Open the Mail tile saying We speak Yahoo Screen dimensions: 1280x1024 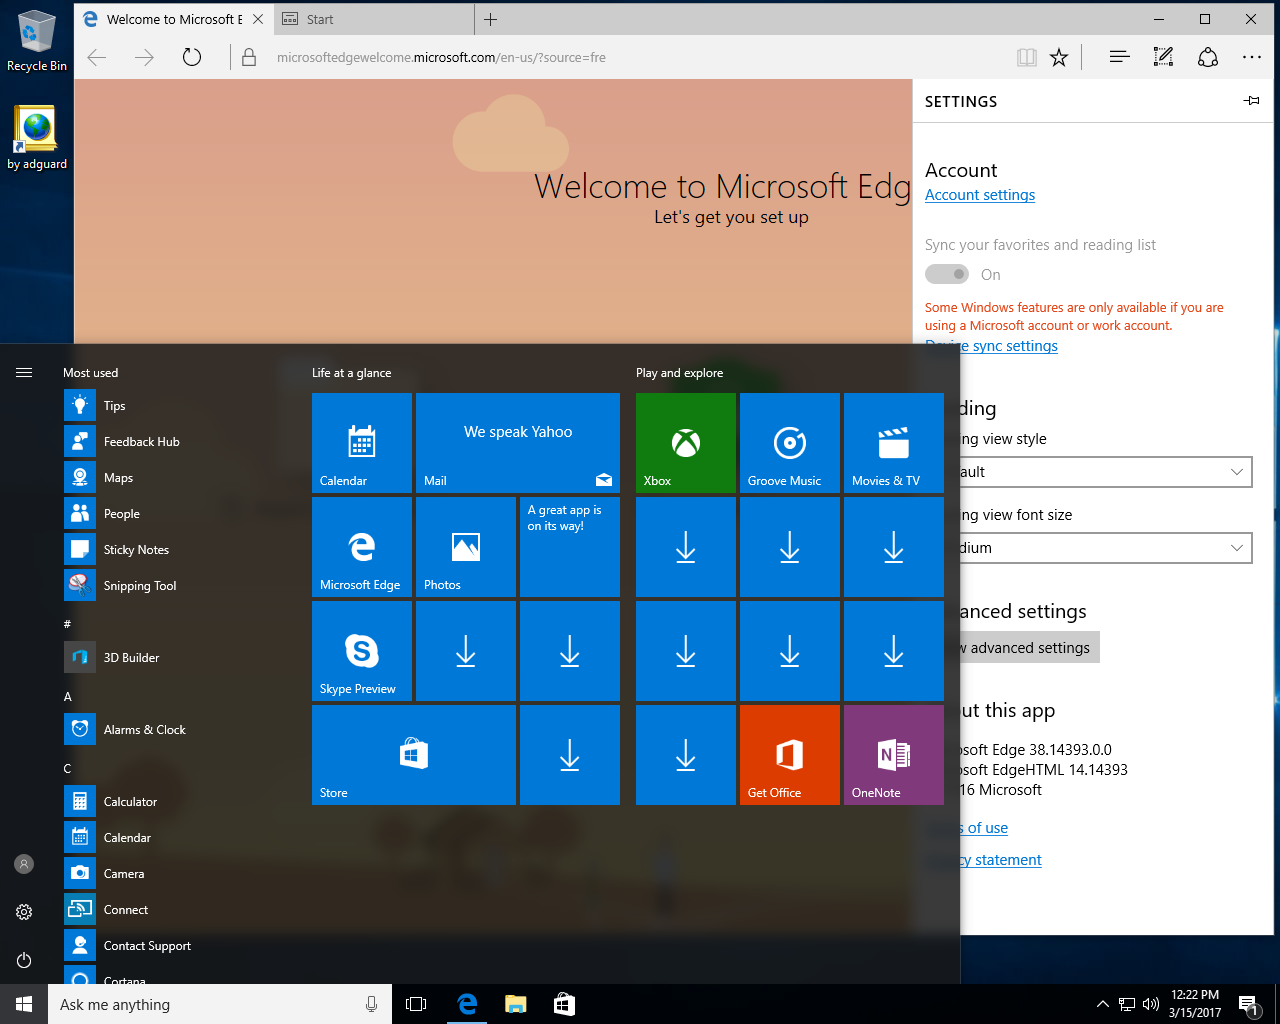click(518, 443)
